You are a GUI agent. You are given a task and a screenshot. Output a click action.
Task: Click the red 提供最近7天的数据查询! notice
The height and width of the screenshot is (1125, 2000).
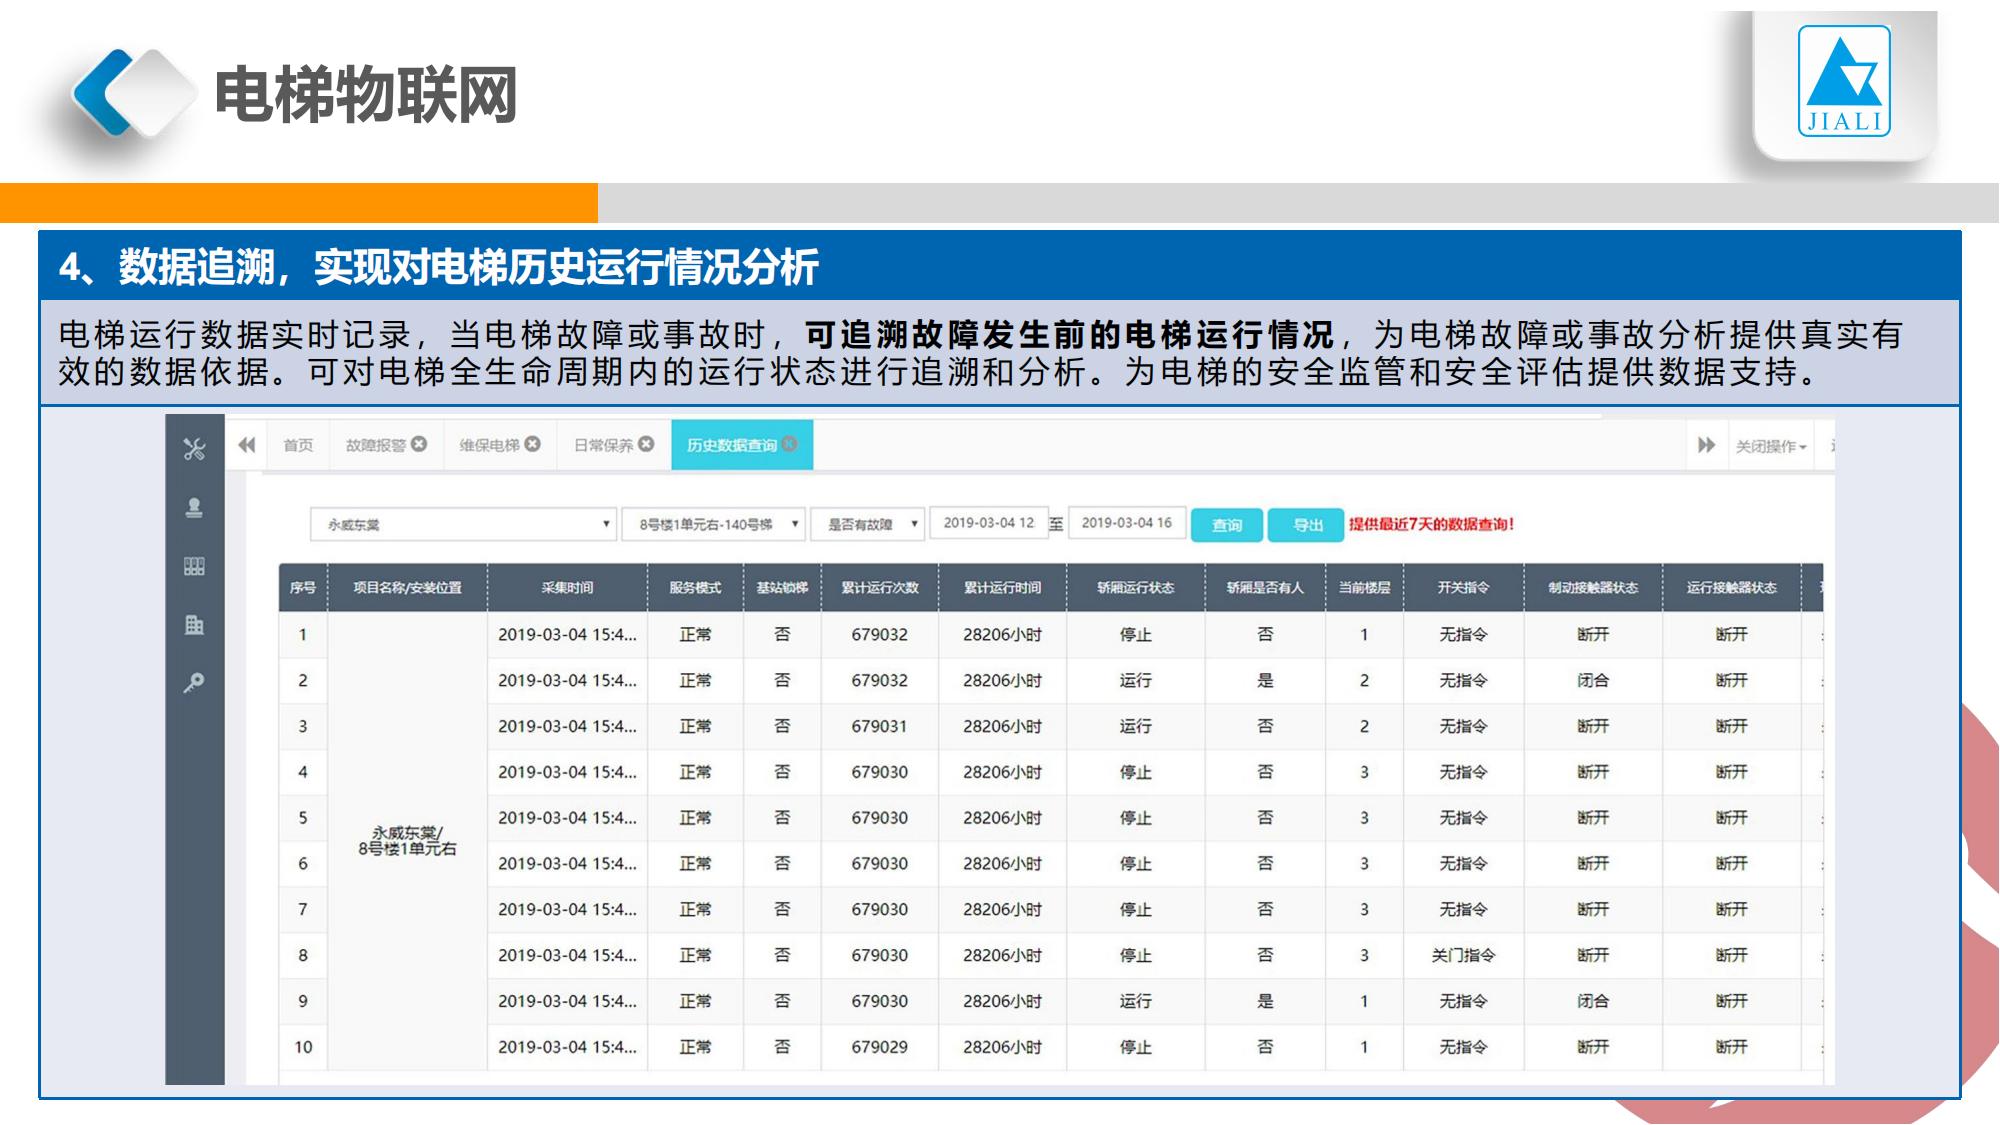pos(1431,524)
